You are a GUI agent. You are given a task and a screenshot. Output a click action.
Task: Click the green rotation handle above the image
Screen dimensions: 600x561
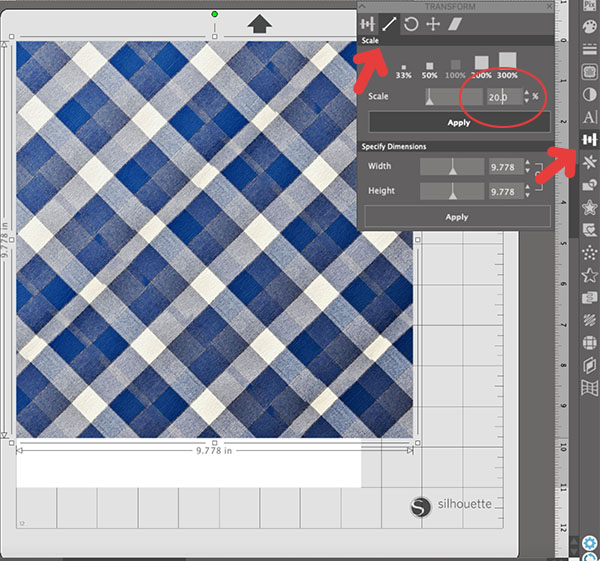pos(215,14)
